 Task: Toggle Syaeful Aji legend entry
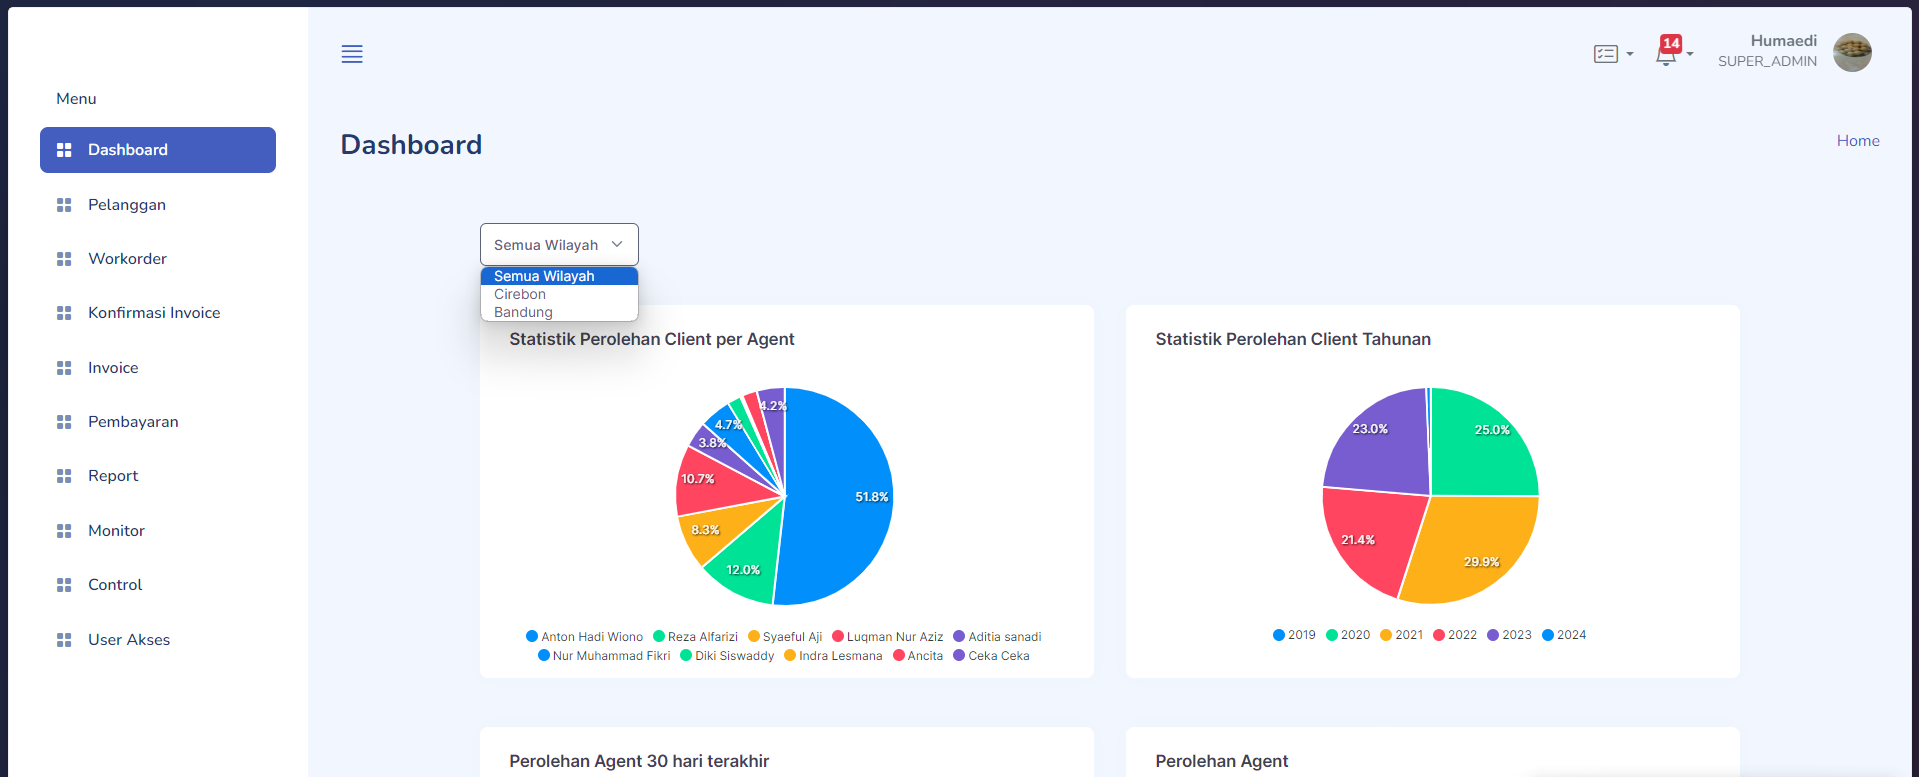click(785, 637)
